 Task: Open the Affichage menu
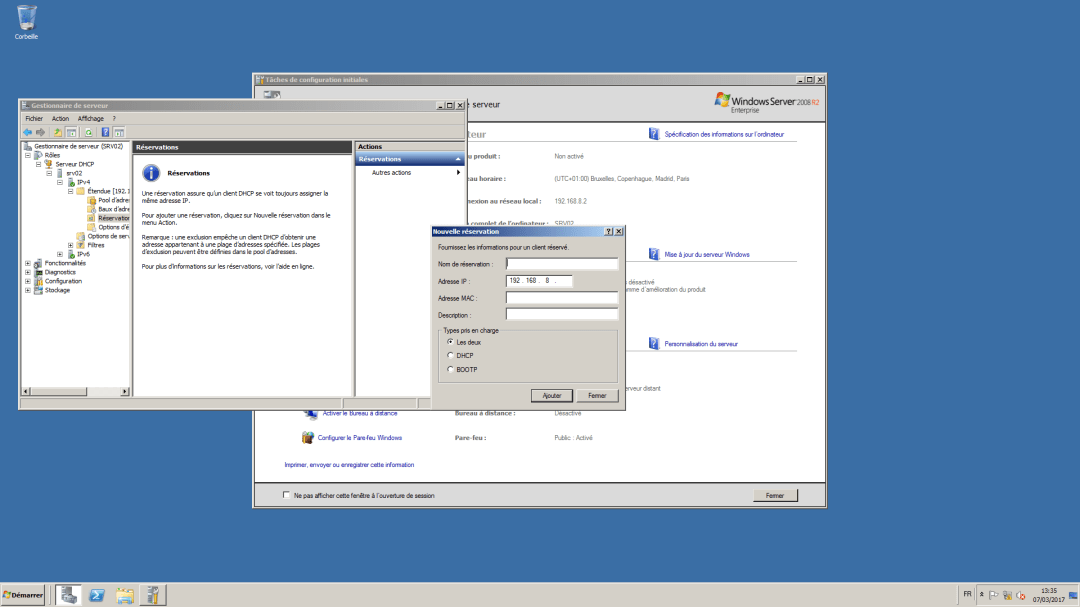coord(91,118)
